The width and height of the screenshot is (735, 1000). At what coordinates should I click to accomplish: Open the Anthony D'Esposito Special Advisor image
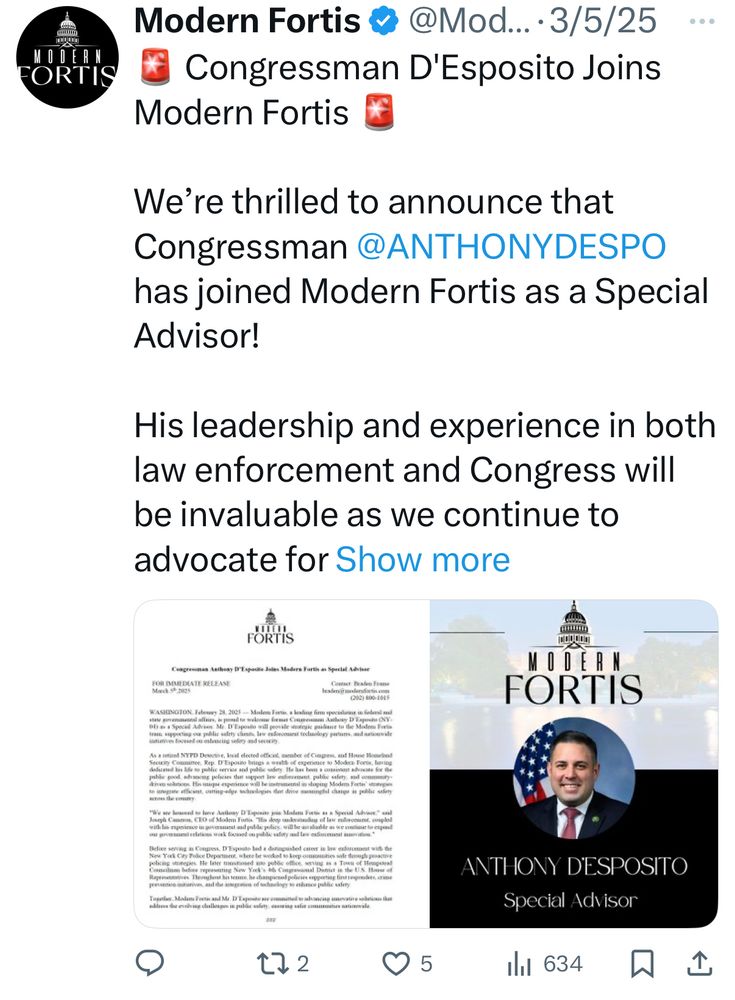[x=573, y=764]
